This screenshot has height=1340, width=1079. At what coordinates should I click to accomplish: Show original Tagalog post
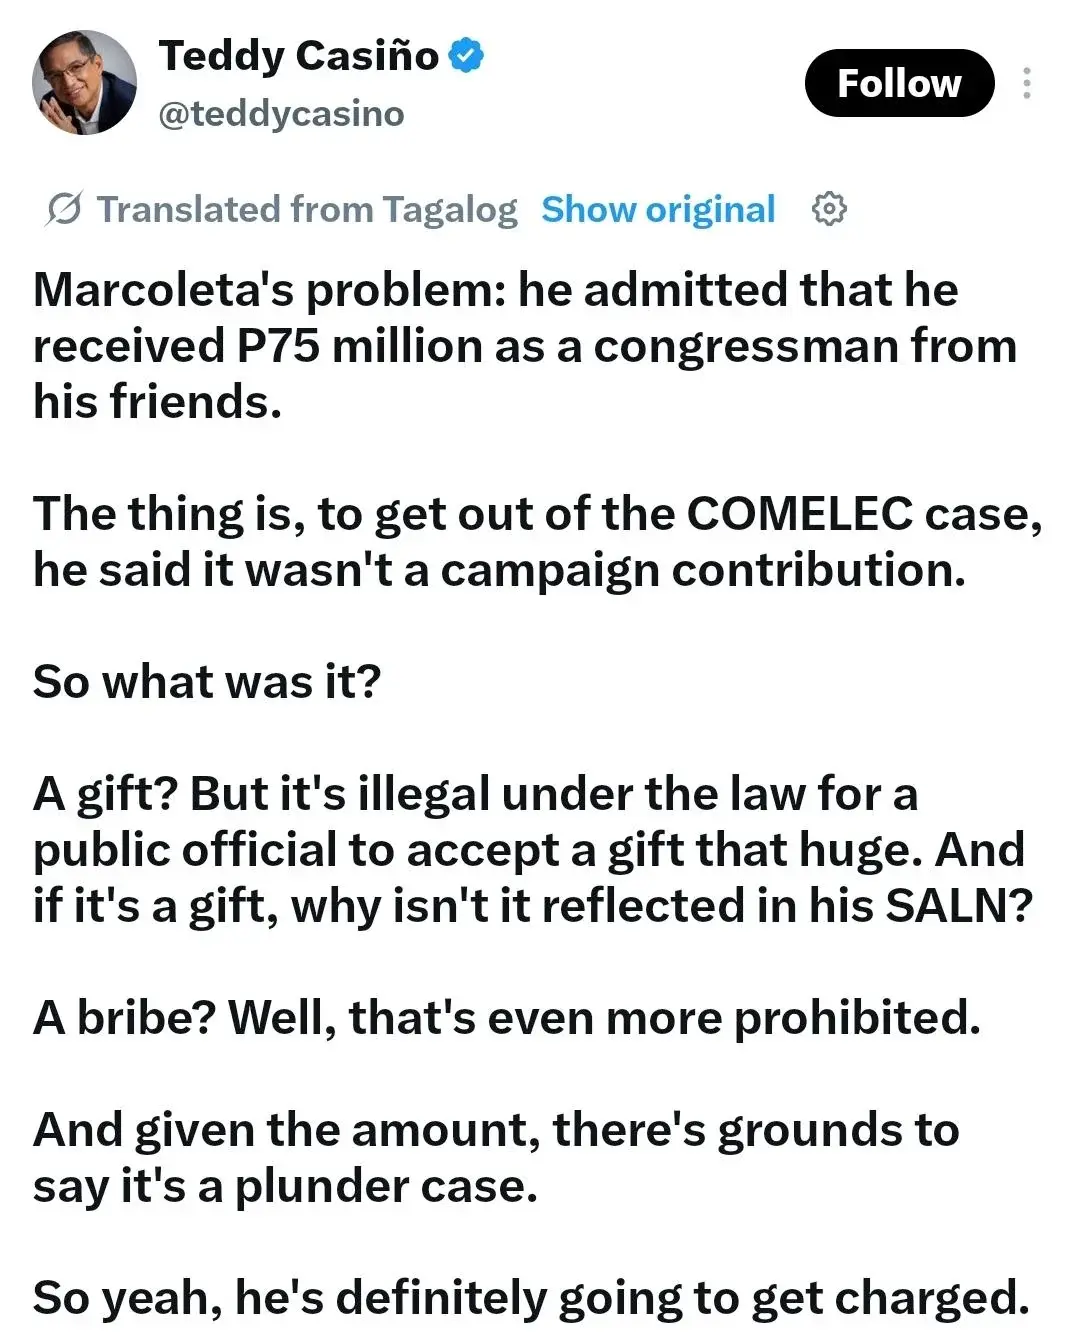(658, 210)
